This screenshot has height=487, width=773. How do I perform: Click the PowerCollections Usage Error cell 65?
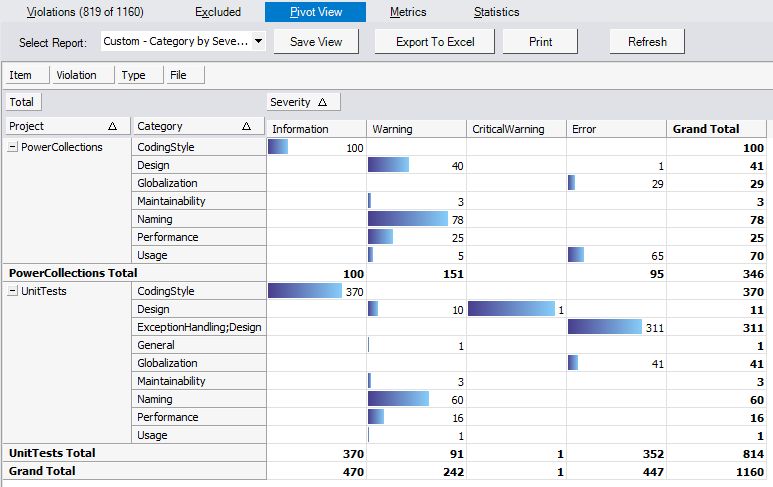tap(616, 255)
